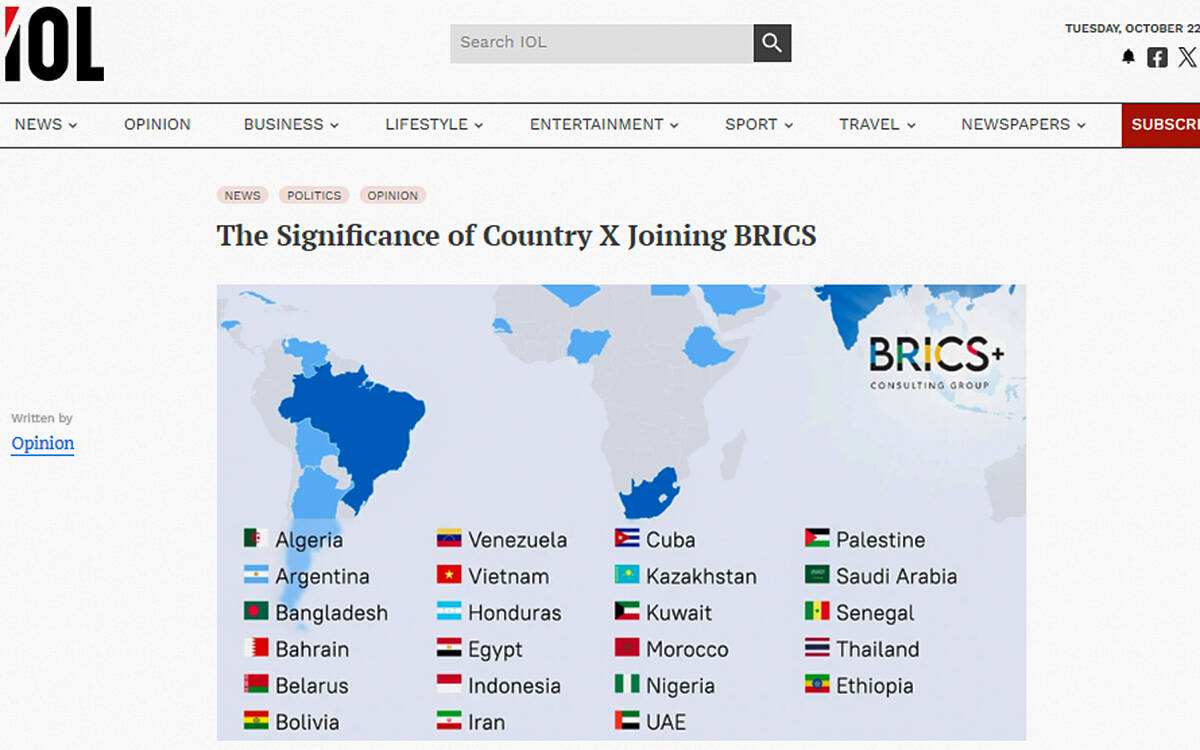This screenshot has height=750, width=1200.
Task: Expand the Entertainment dropdown menu
Action: pyautogui.click(x=604, y=125)
